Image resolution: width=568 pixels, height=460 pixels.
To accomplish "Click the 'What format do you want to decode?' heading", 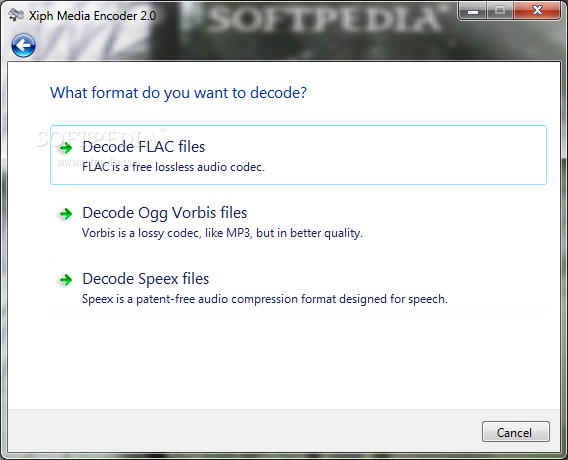I will (178, 93).
